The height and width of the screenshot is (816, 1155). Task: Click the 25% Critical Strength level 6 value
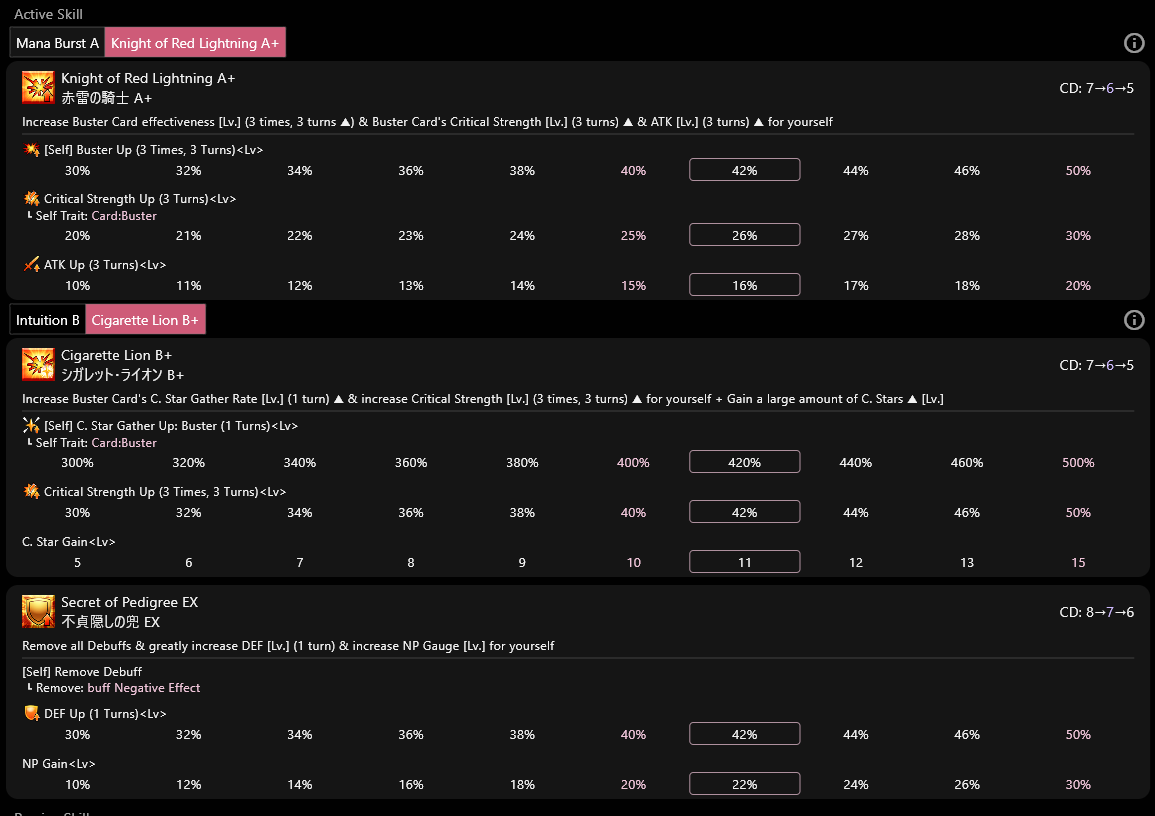(x=633, y=236)
